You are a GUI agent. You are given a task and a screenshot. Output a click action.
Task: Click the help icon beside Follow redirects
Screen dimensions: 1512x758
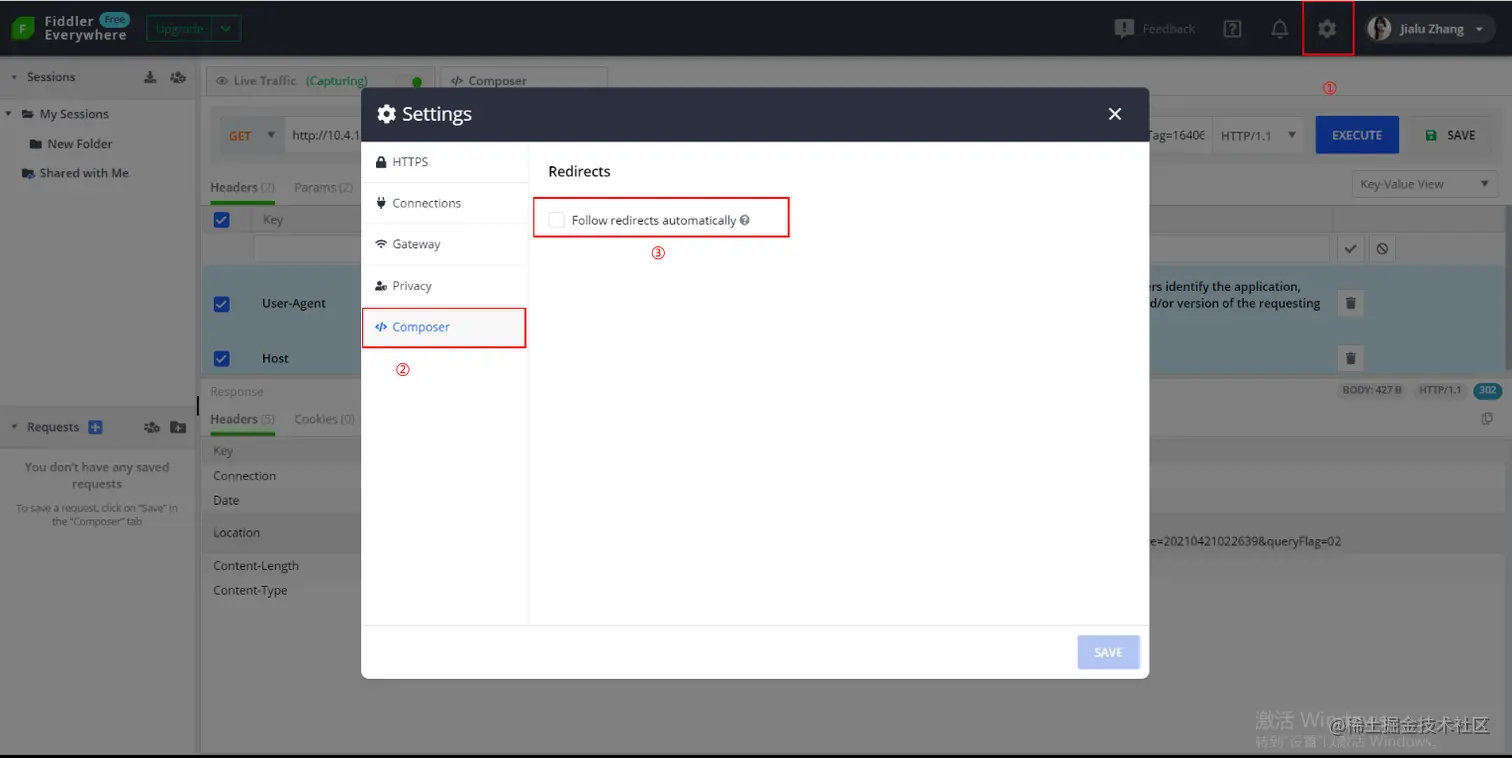745,220
